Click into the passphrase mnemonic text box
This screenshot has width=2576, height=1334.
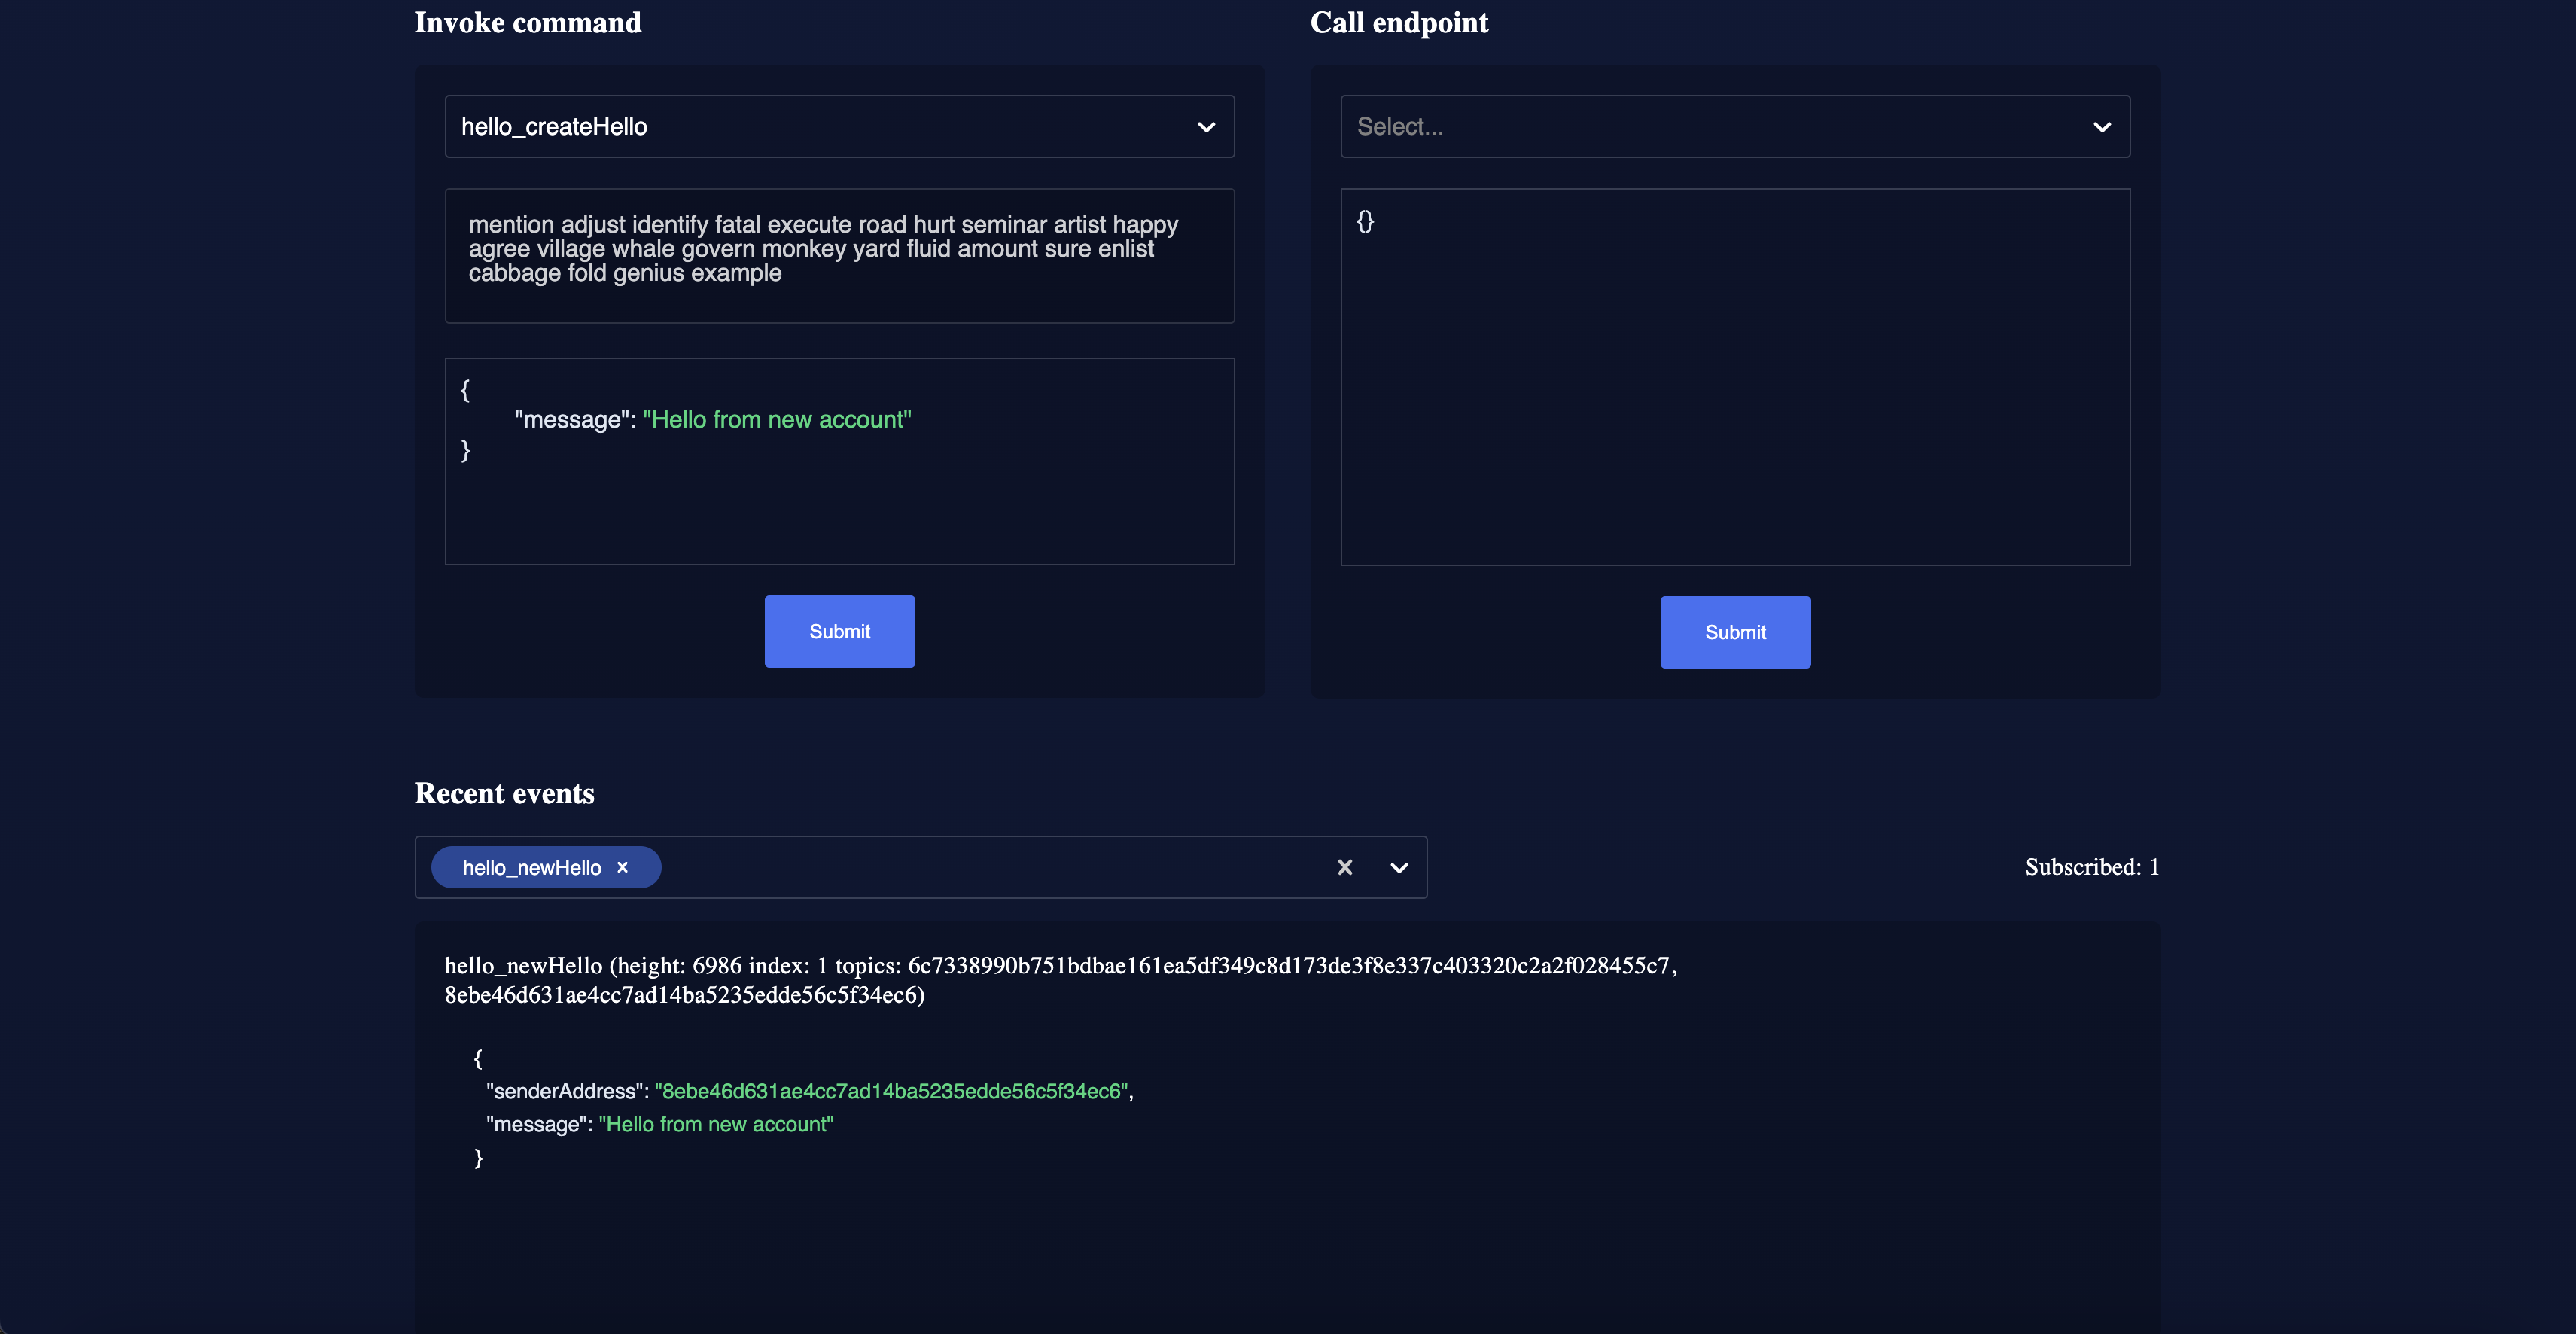click(x=839, y=255)
